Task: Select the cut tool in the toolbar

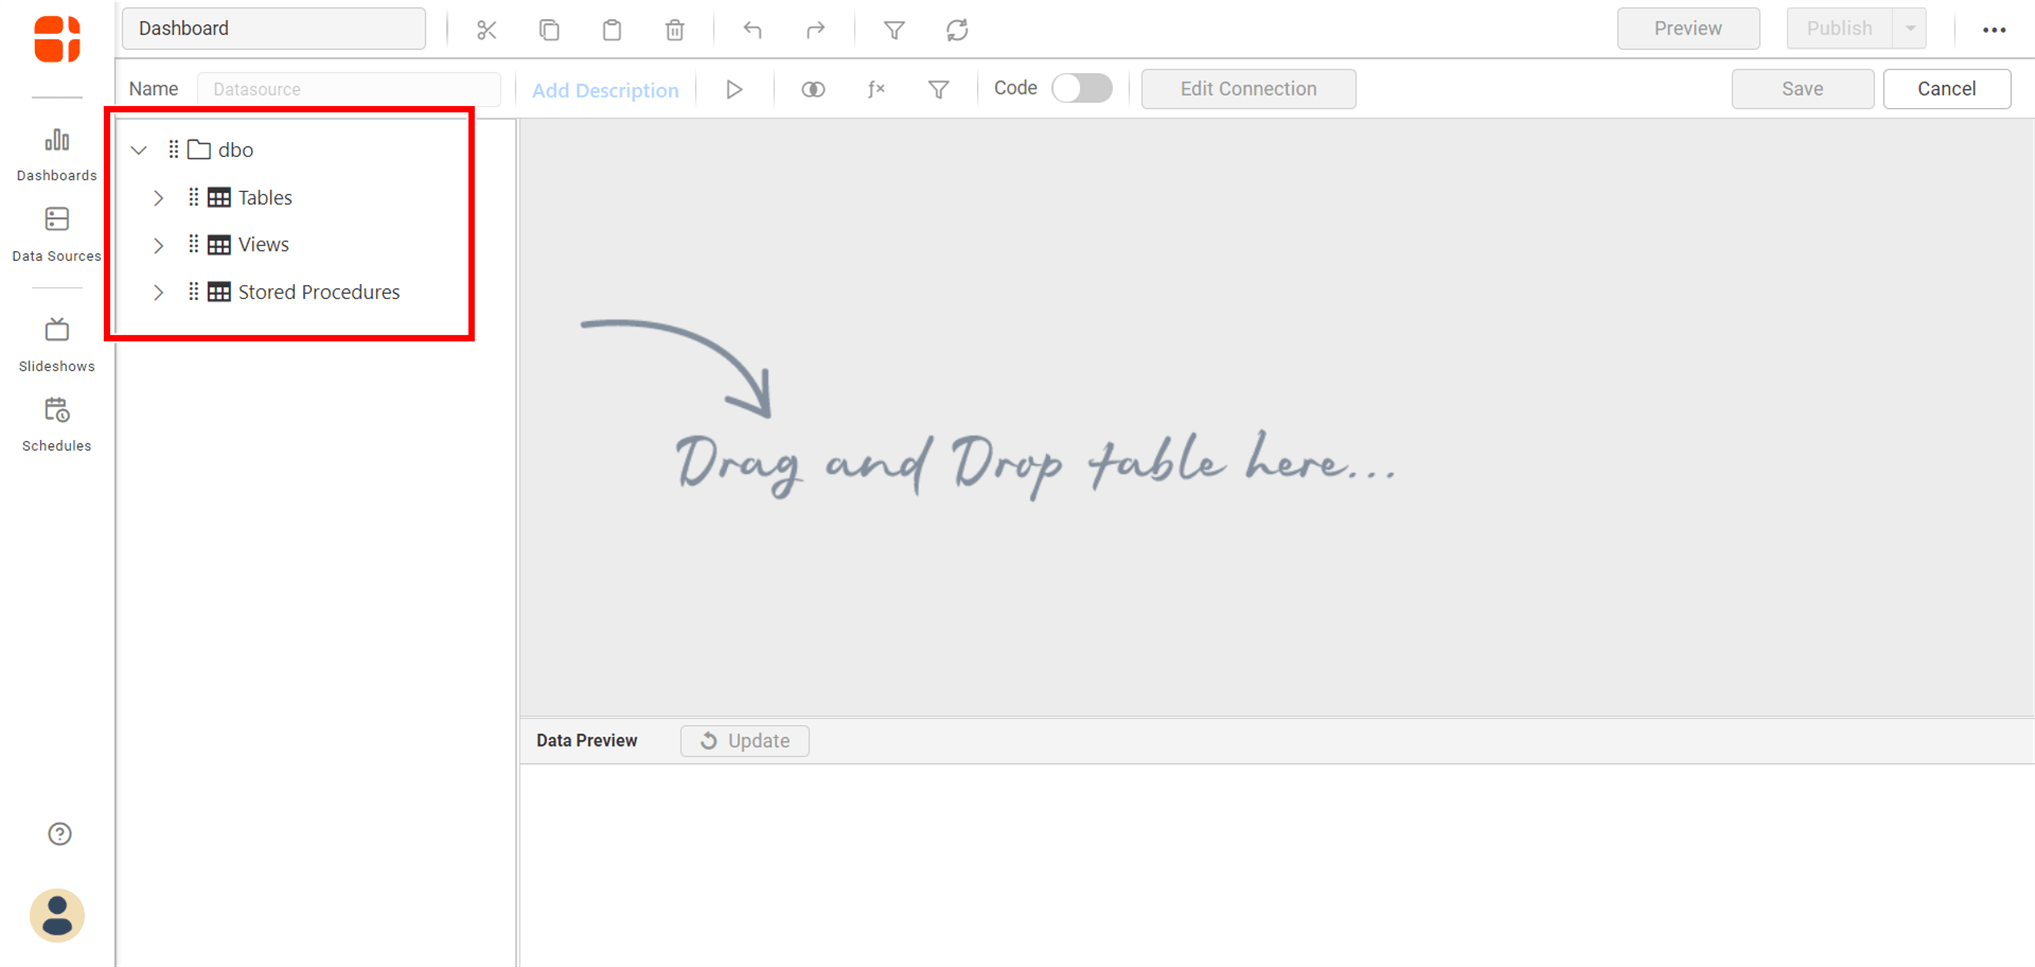Action: point(487,29)
